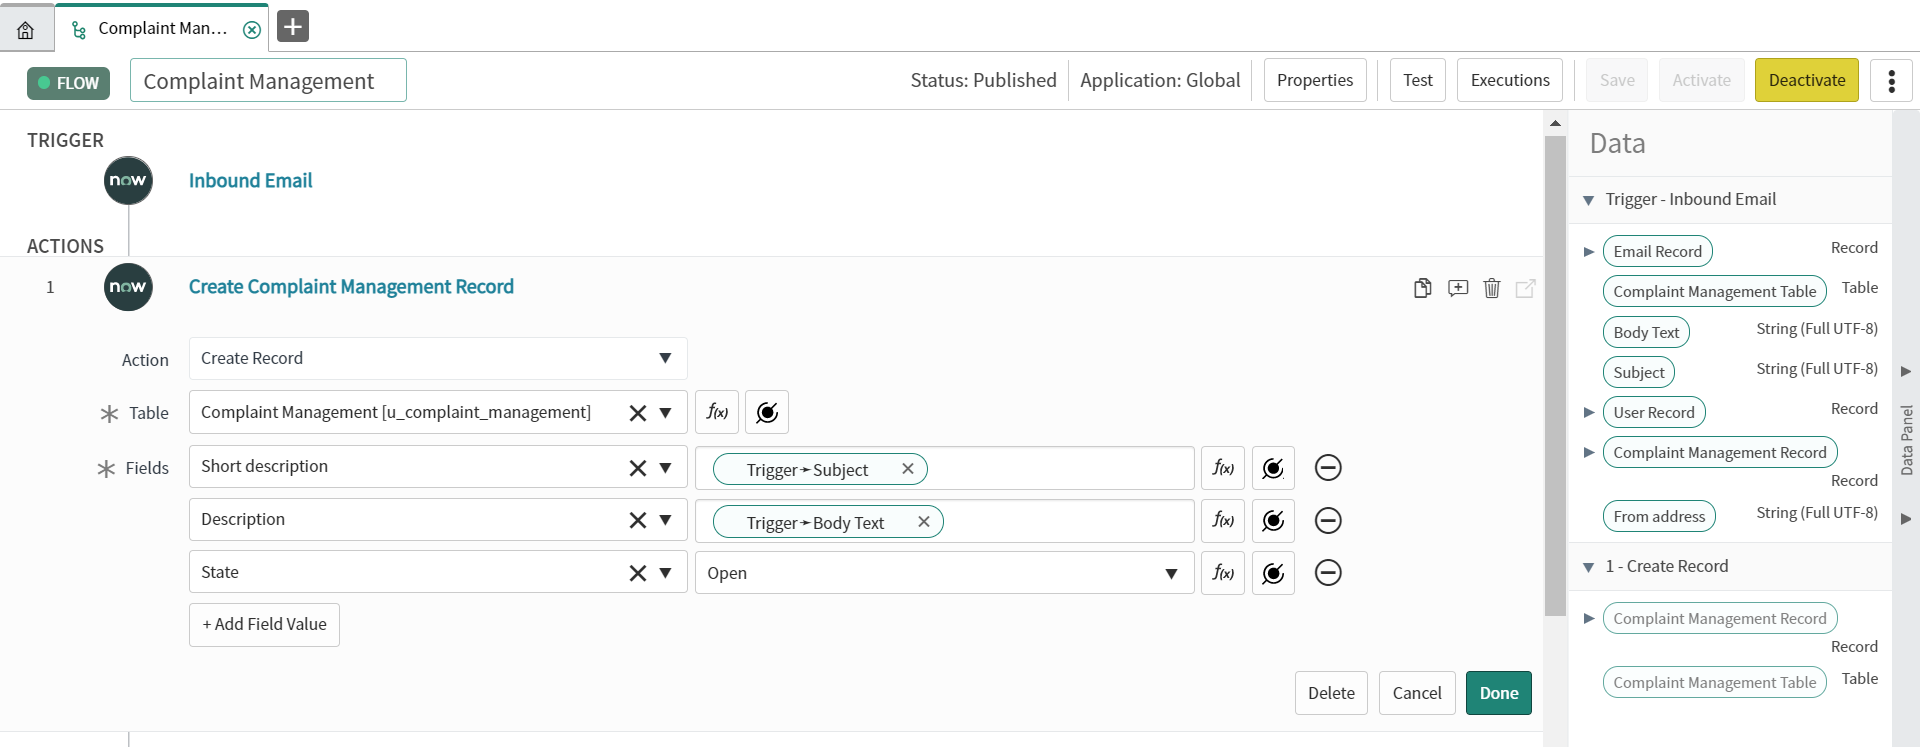Open Short description field dropdown
1920x747 pixels.
[x=665, y=468]
